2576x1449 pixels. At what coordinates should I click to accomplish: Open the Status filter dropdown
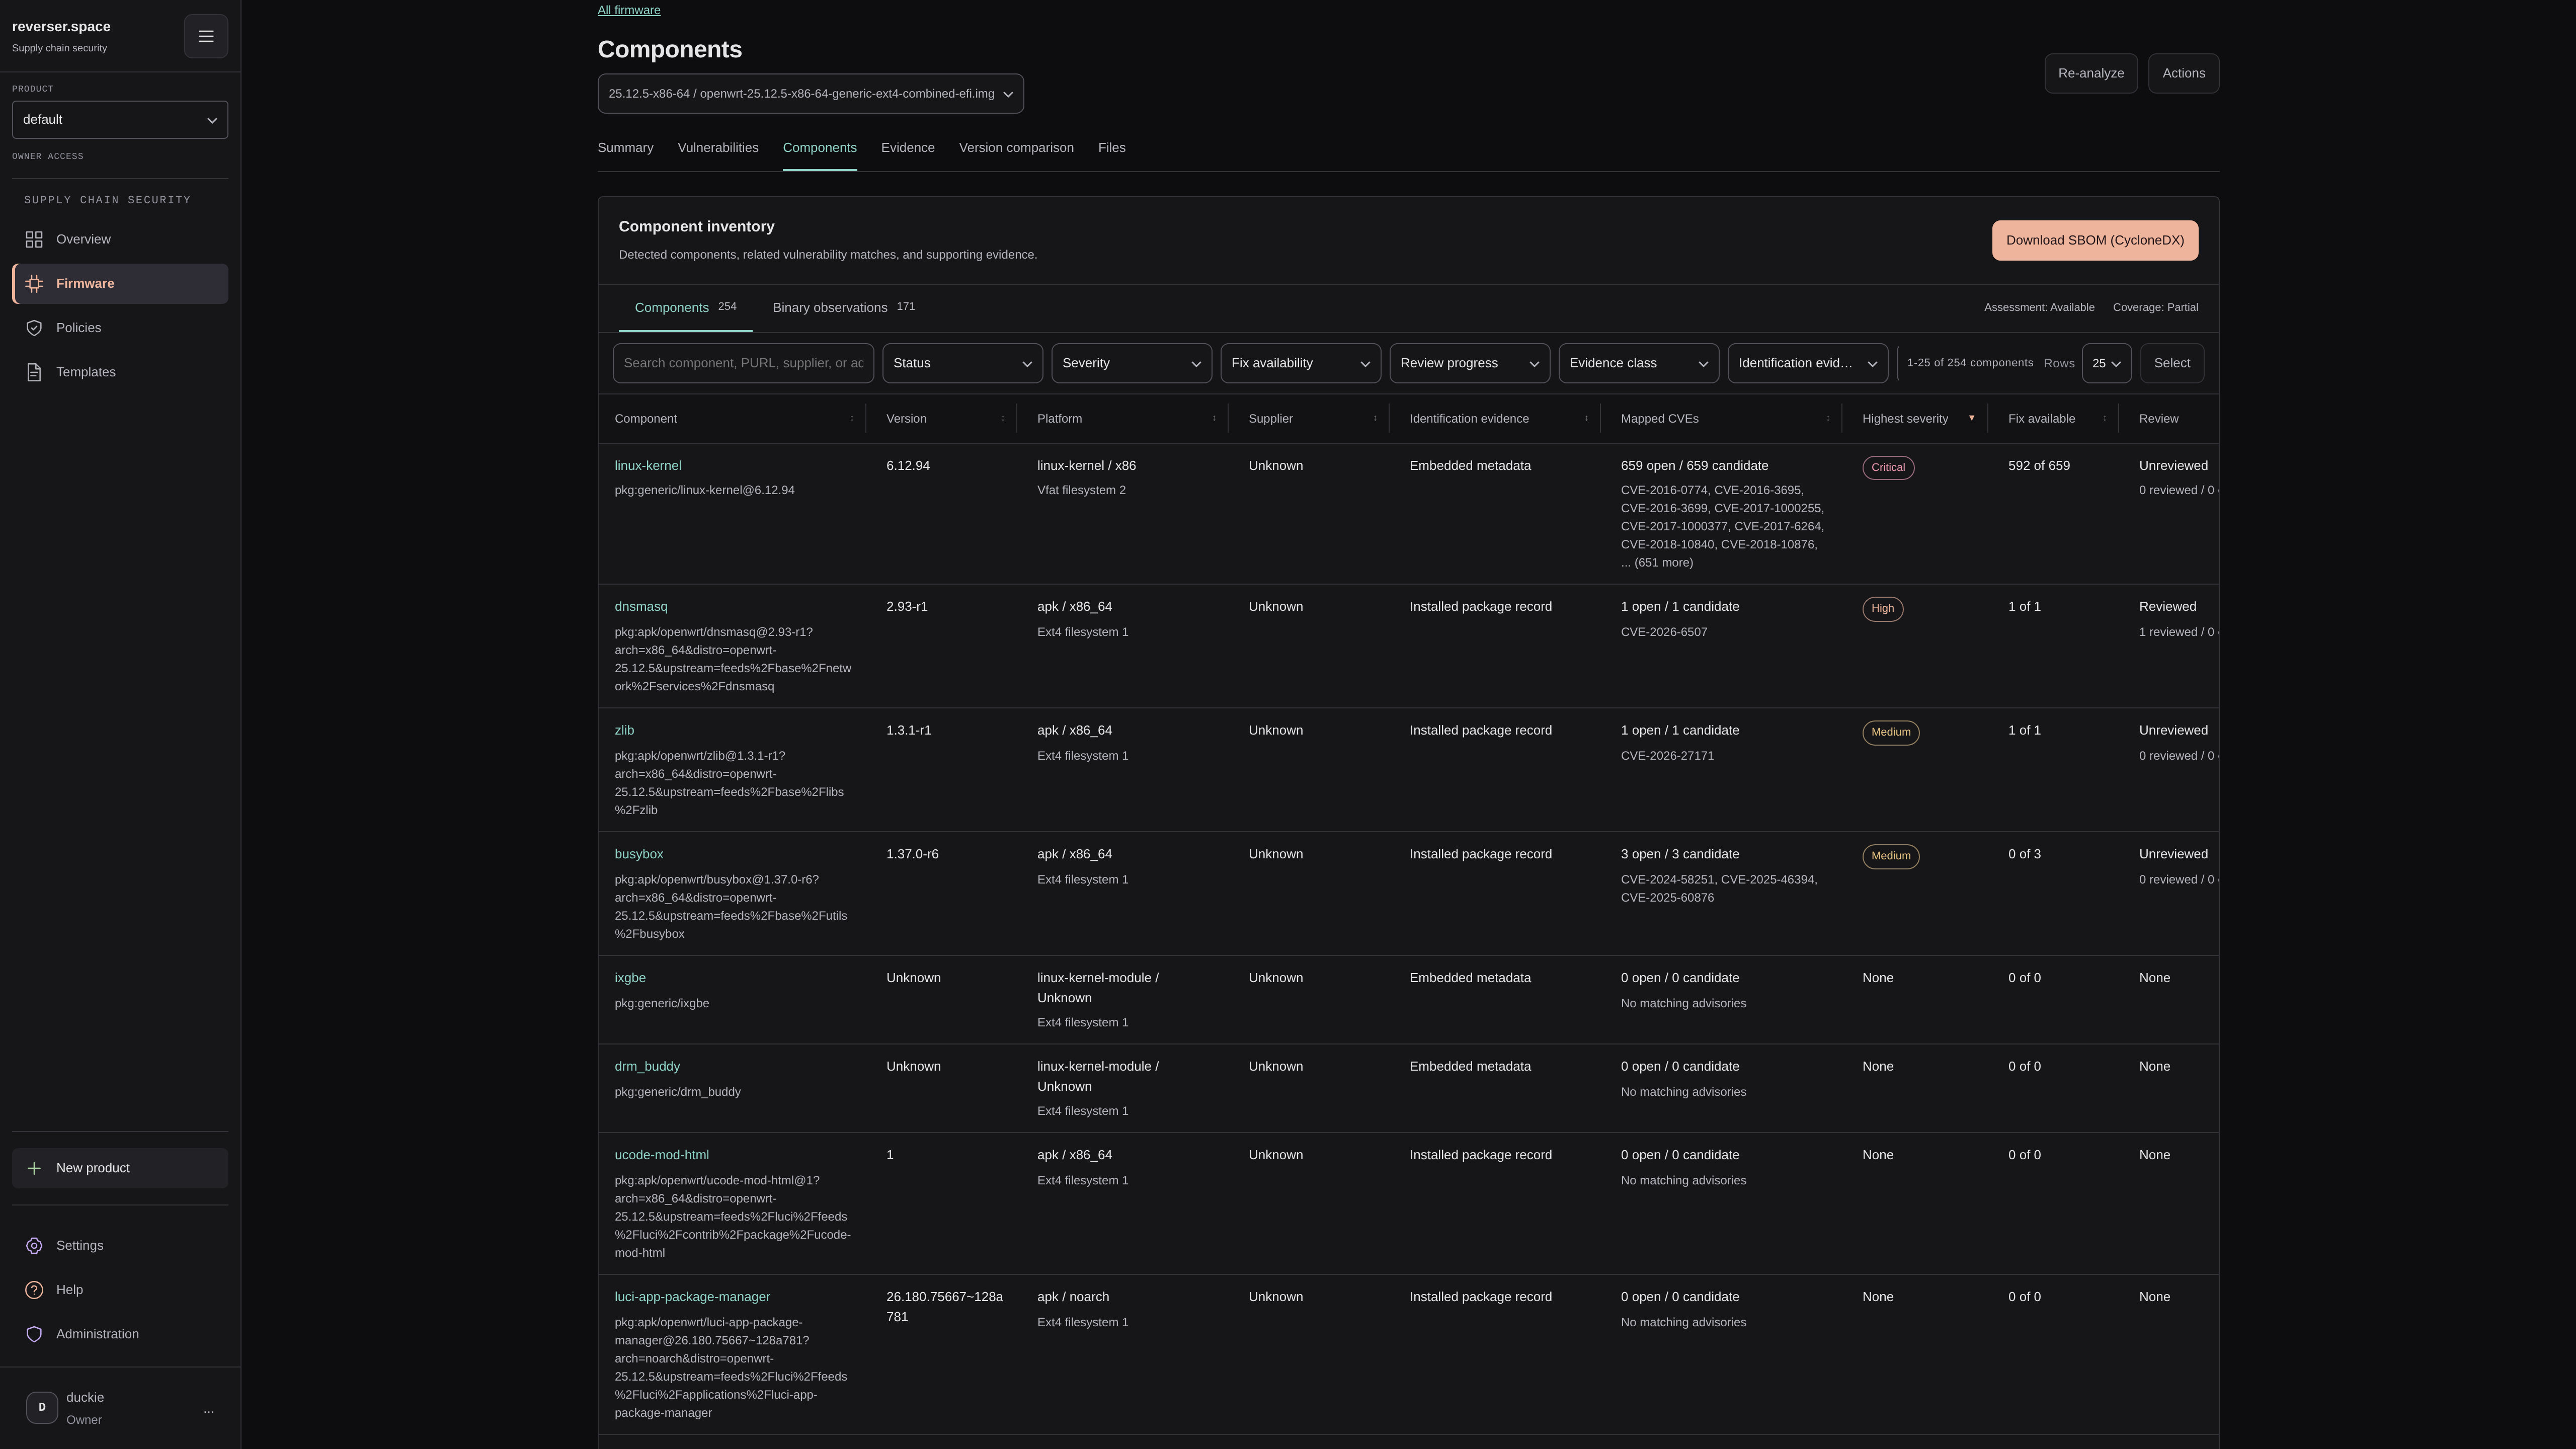coord(962,363)
